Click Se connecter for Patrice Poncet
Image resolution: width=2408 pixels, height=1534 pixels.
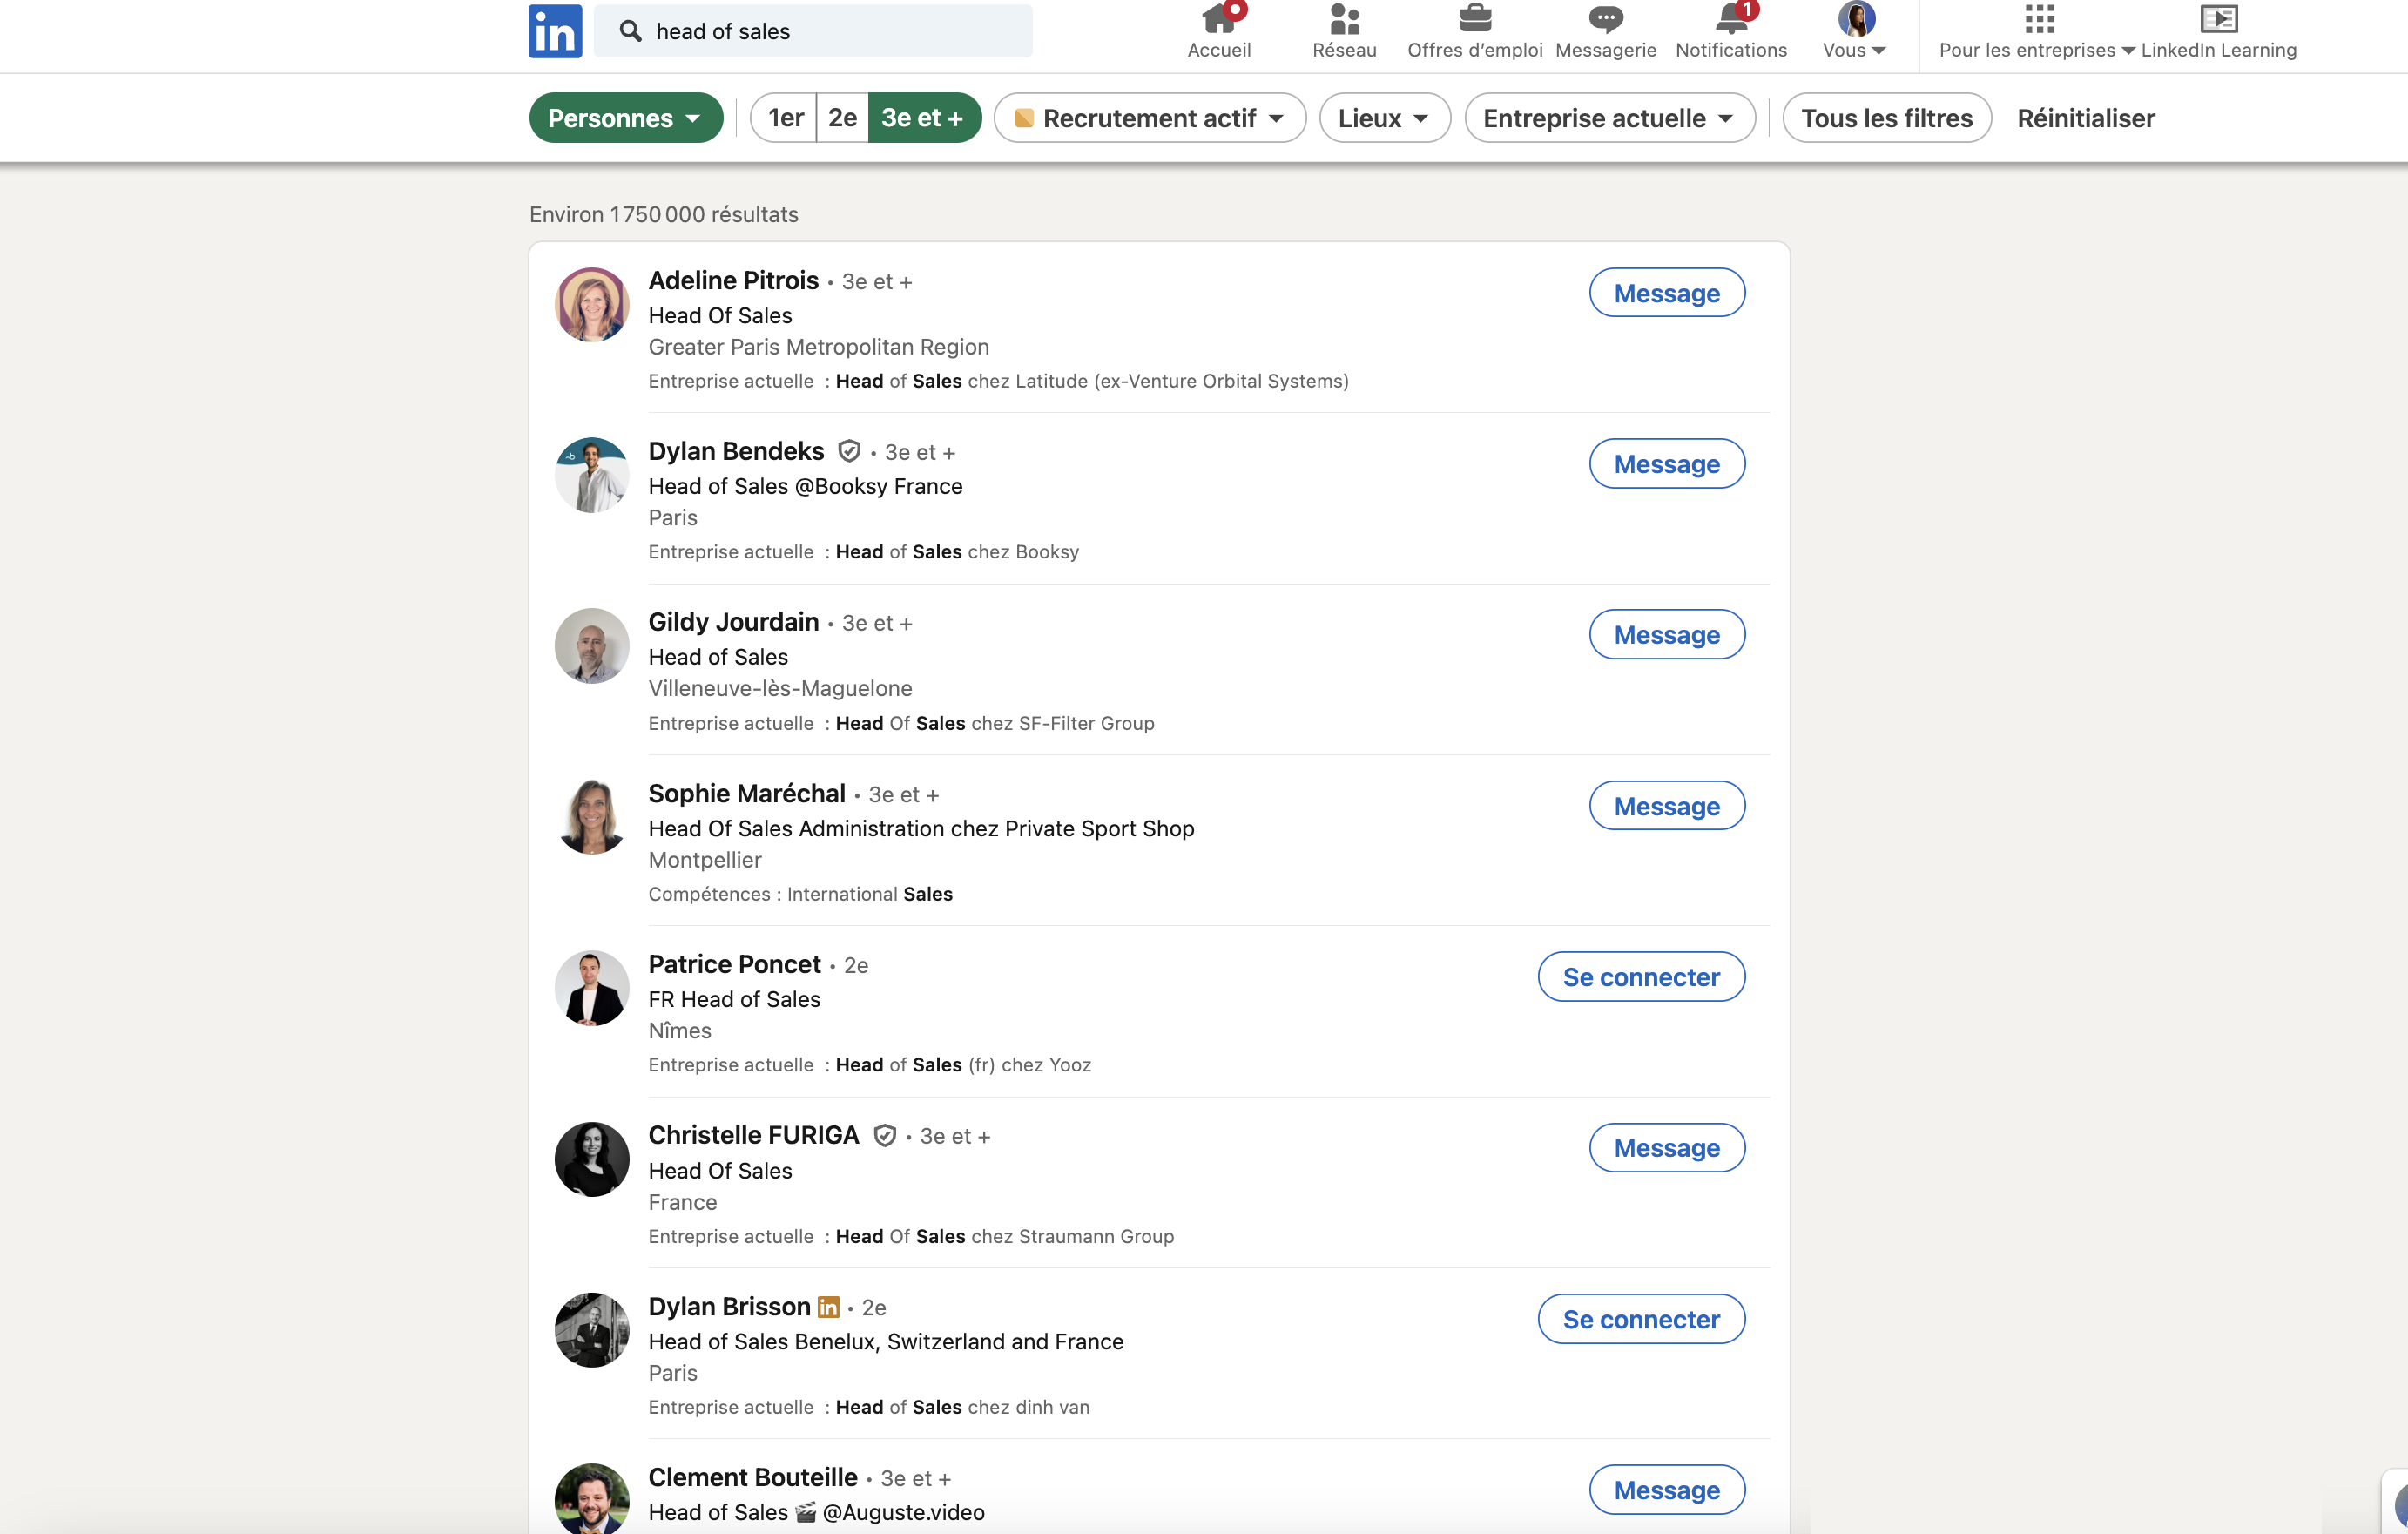click(1639, 977)
